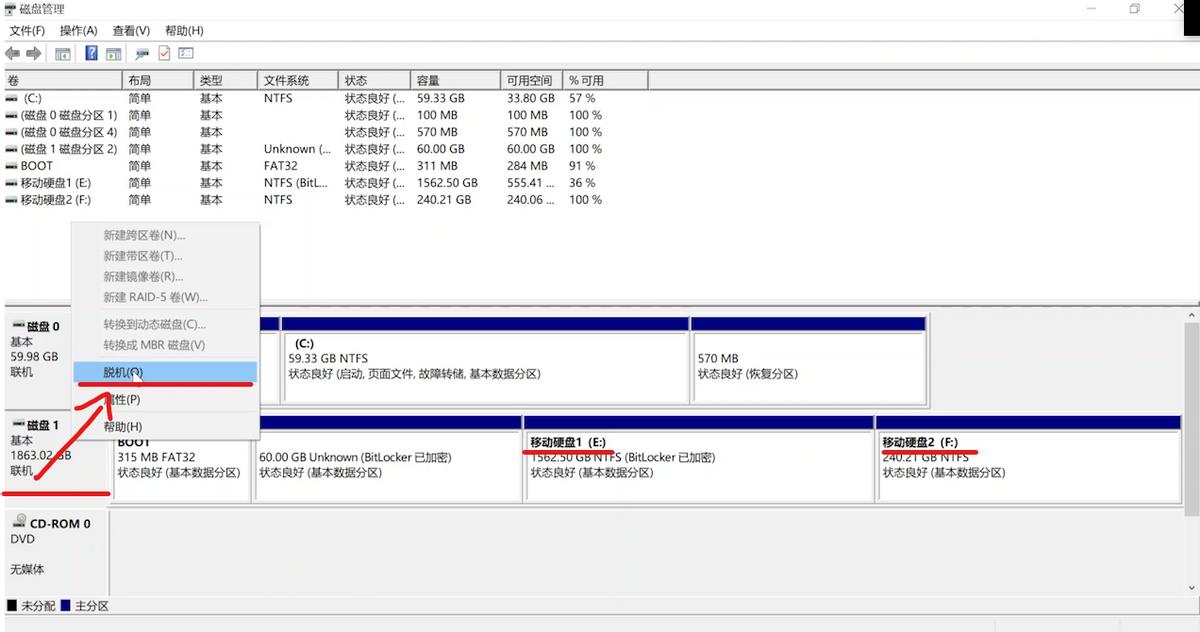The width and height of the screenshot is (1200, 632).
Task: Select 脱机(O) in the context menu
Action: click(x=124, y=372)
